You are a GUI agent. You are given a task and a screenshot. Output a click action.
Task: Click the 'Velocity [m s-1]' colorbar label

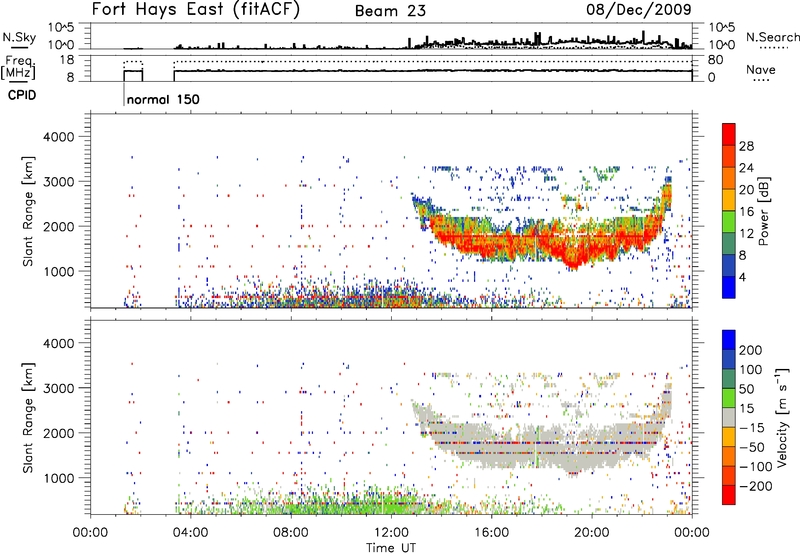pyautogui.click(x=782, y=417)
